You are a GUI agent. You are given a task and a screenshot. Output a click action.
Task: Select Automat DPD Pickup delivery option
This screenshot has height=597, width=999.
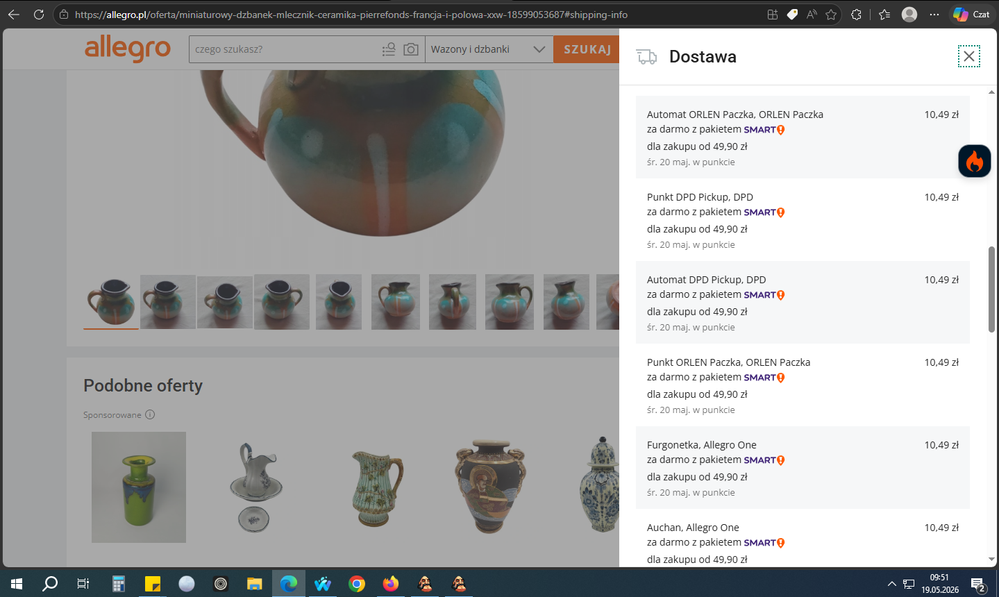pyautogui.click(x=802, y=302)
